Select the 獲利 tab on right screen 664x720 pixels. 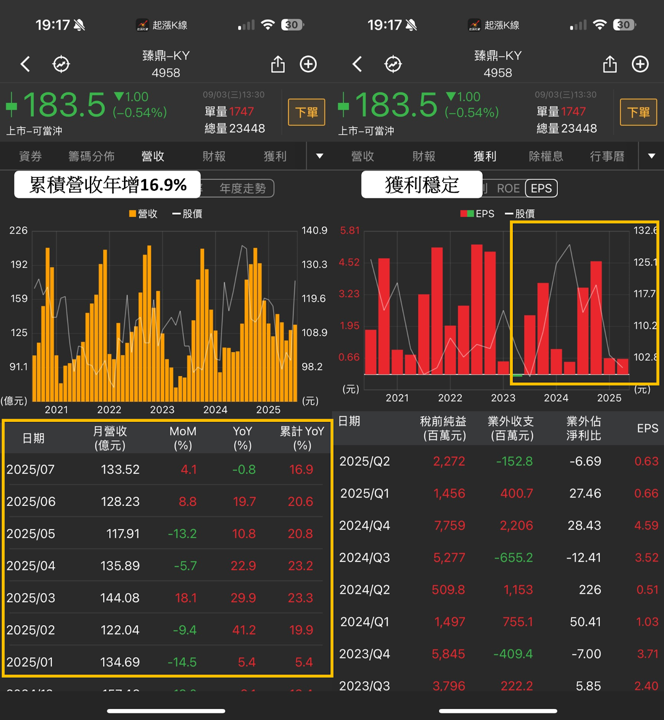(x=485, y=156)
